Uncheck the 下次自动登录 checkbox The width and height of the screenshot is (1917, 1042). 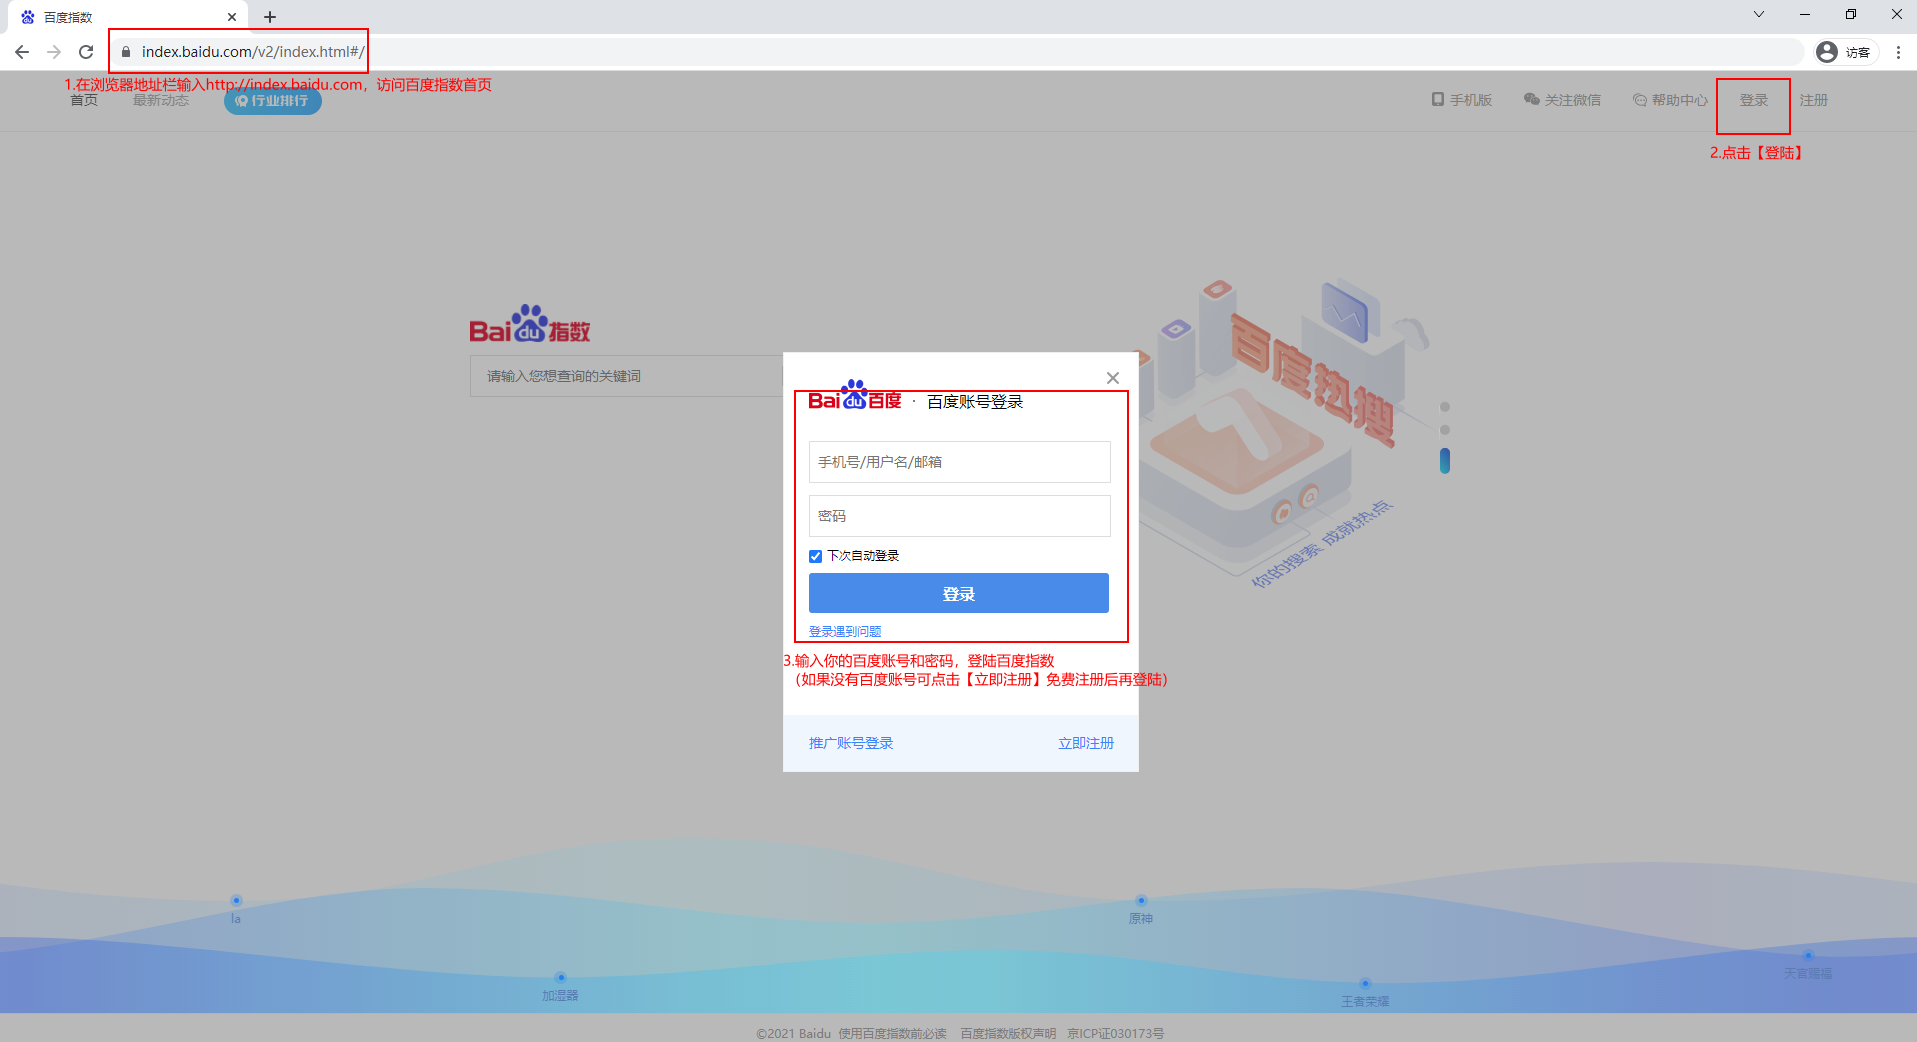pos(815,556)
